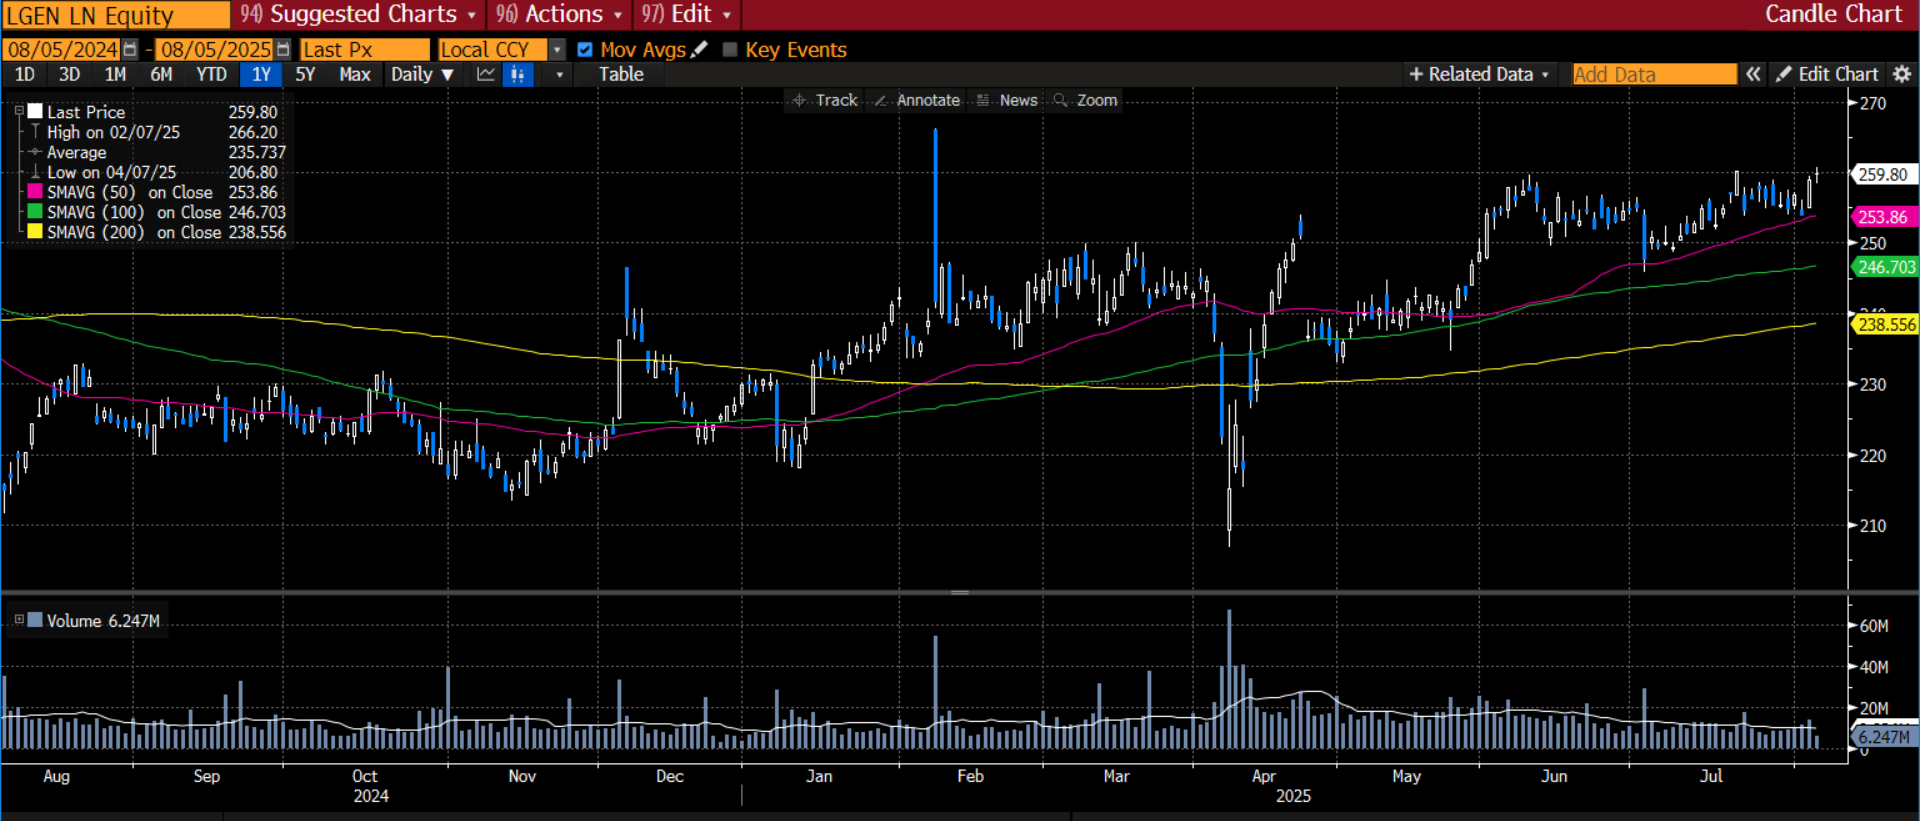Expand the Volume panel legend
Screen dimensions: 1920x821
tap(19, 620)
